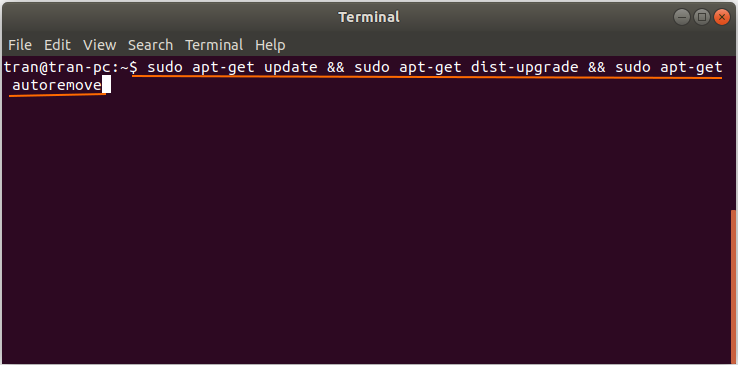Open the Search menu
This screenshot has width=738, height=365.
(150, 45)
